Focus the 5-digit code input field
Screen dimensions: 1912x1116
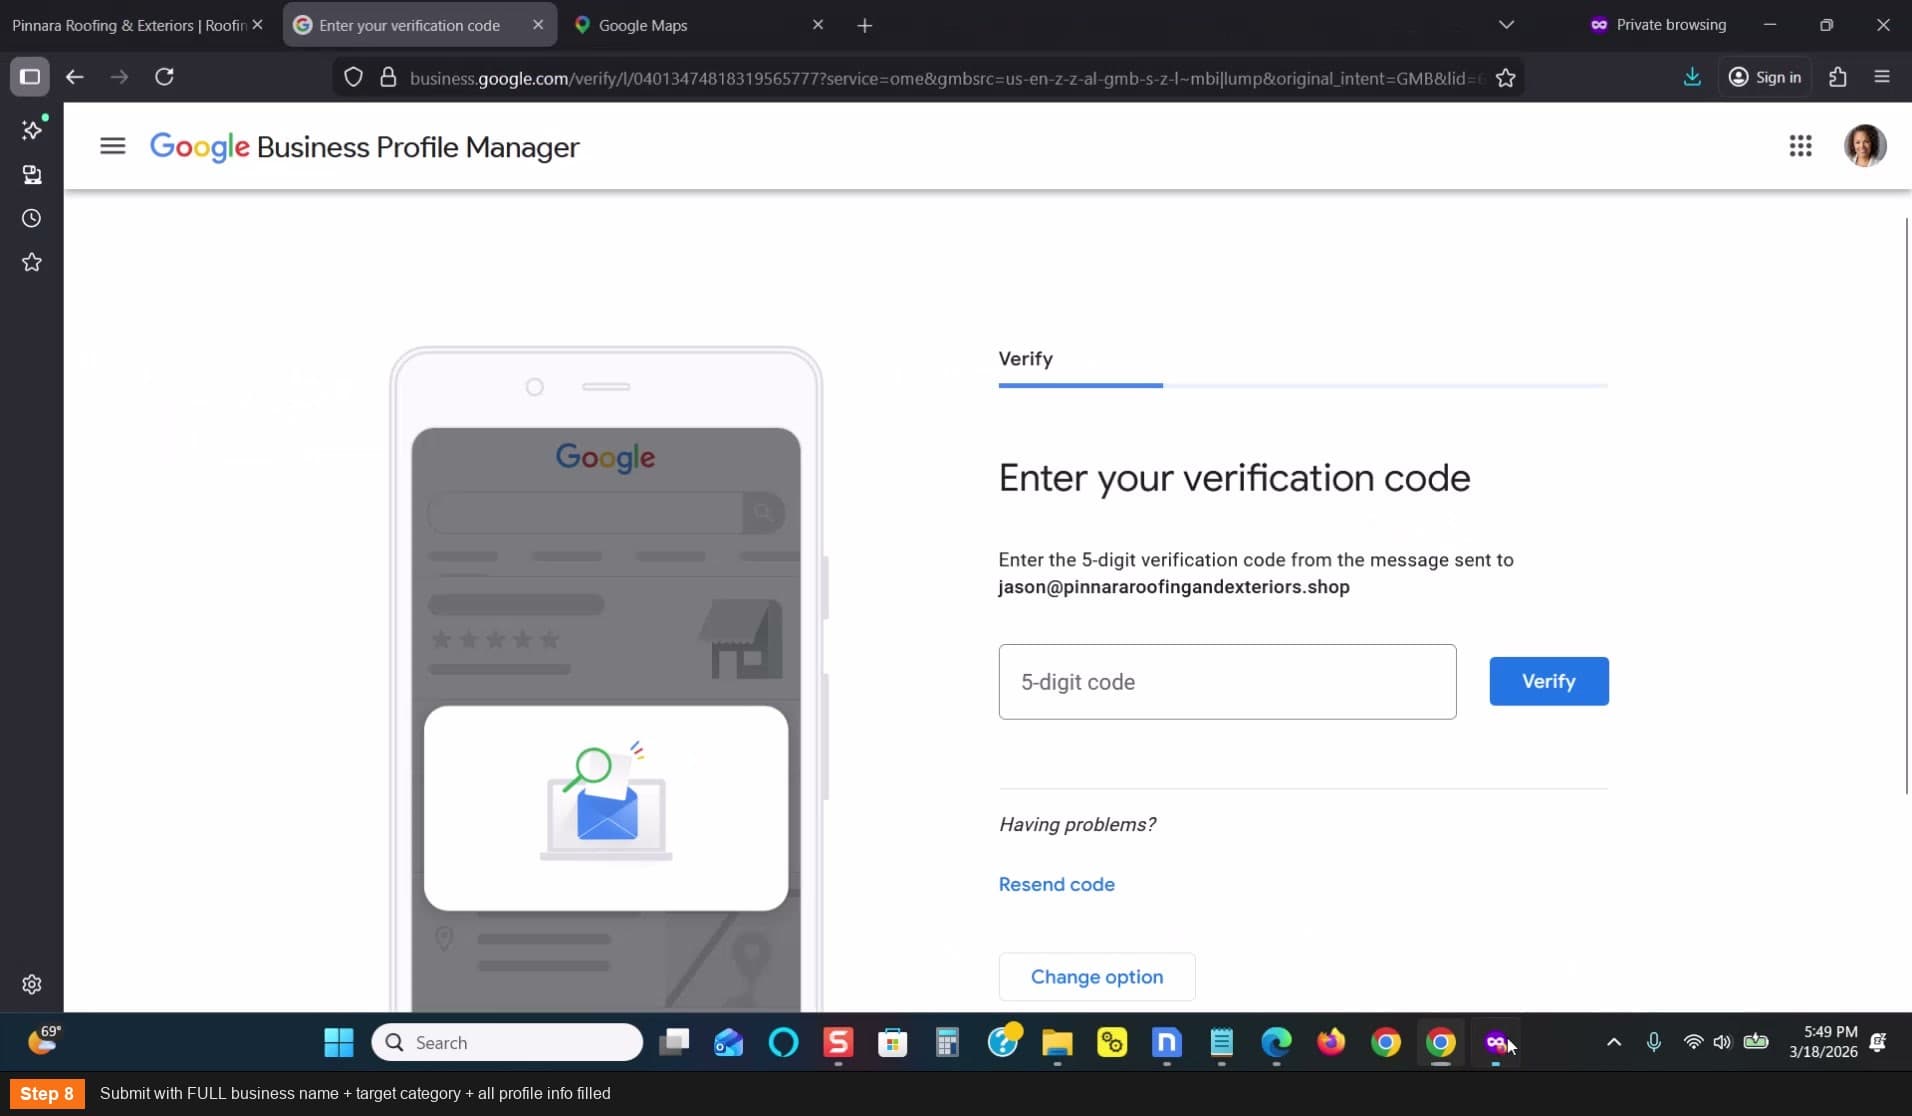1227,682
